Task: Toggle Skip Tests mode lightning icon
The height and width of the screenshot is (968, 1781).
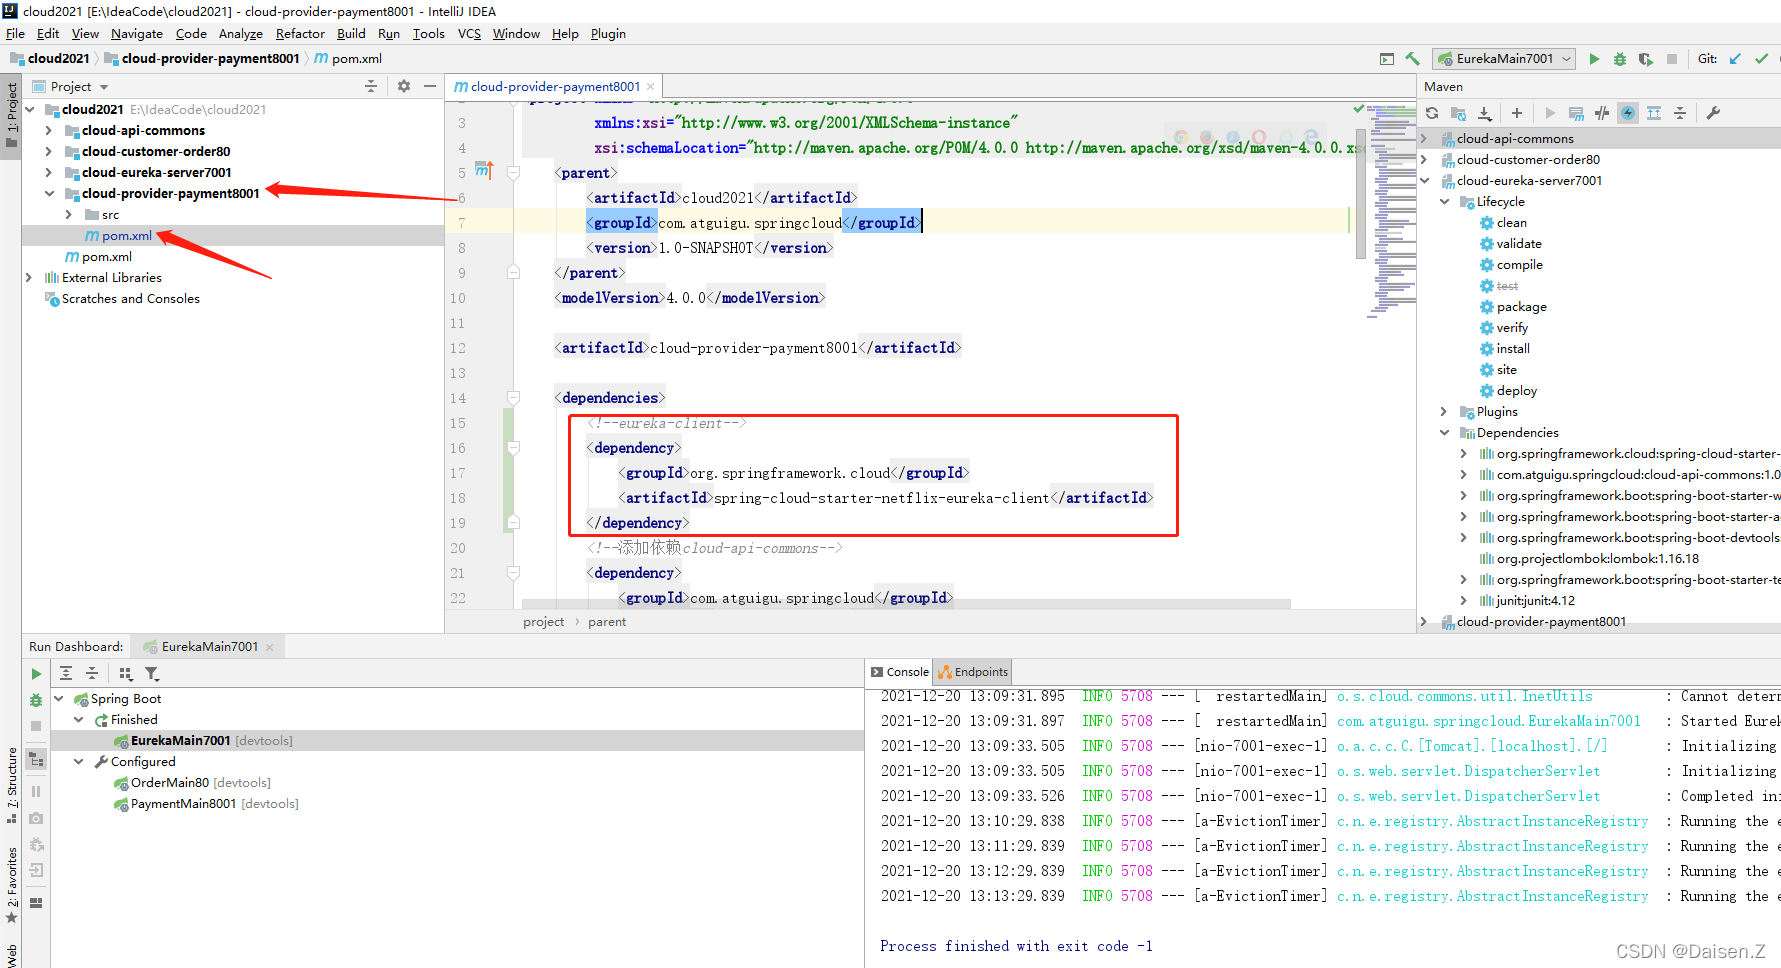Action: [x=1628, y=113]
